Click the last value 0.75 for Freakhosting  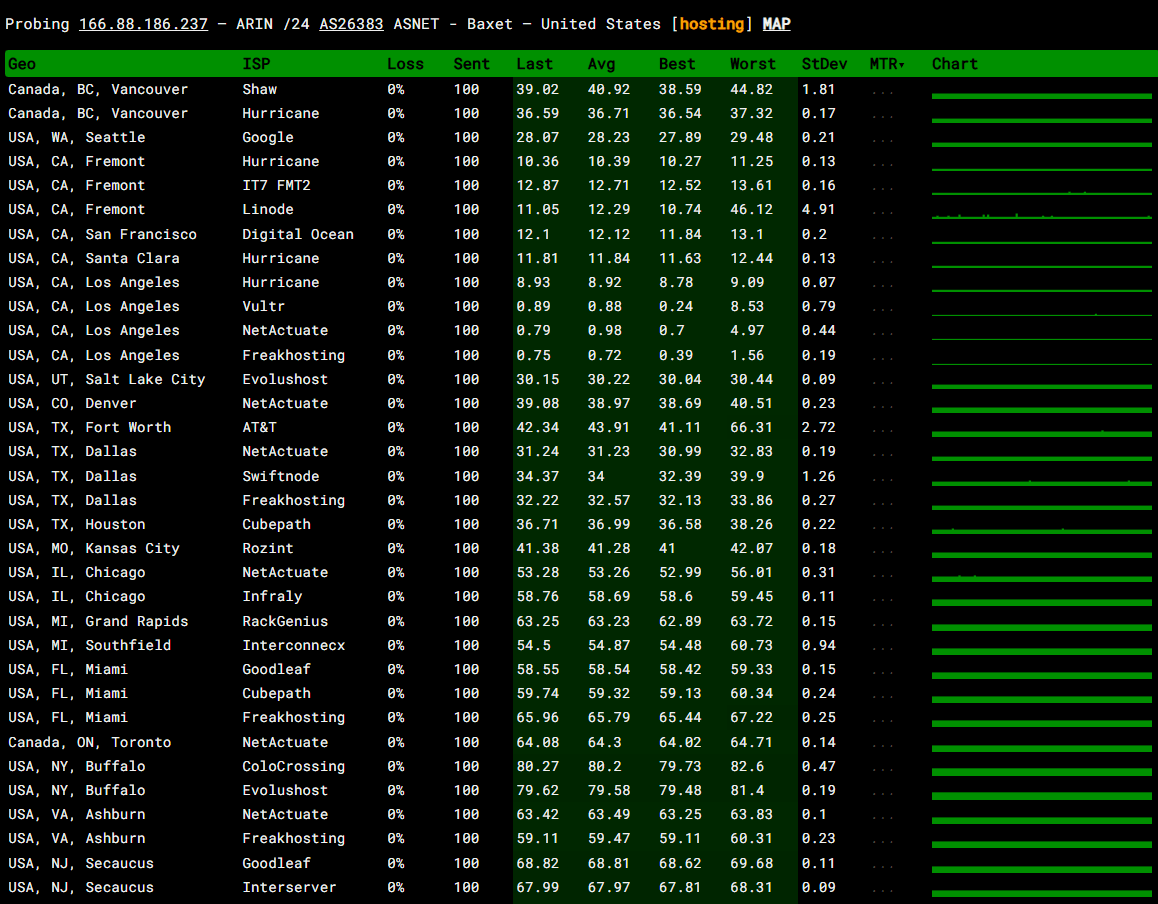534,355
